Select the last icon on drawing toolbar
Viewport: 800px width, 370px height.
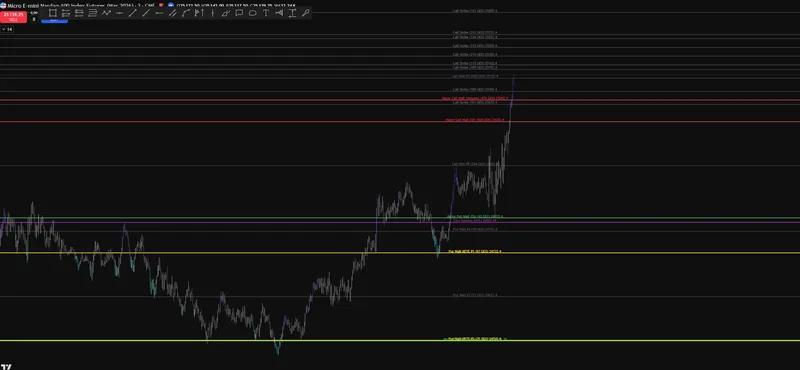(x=306, y=13)
